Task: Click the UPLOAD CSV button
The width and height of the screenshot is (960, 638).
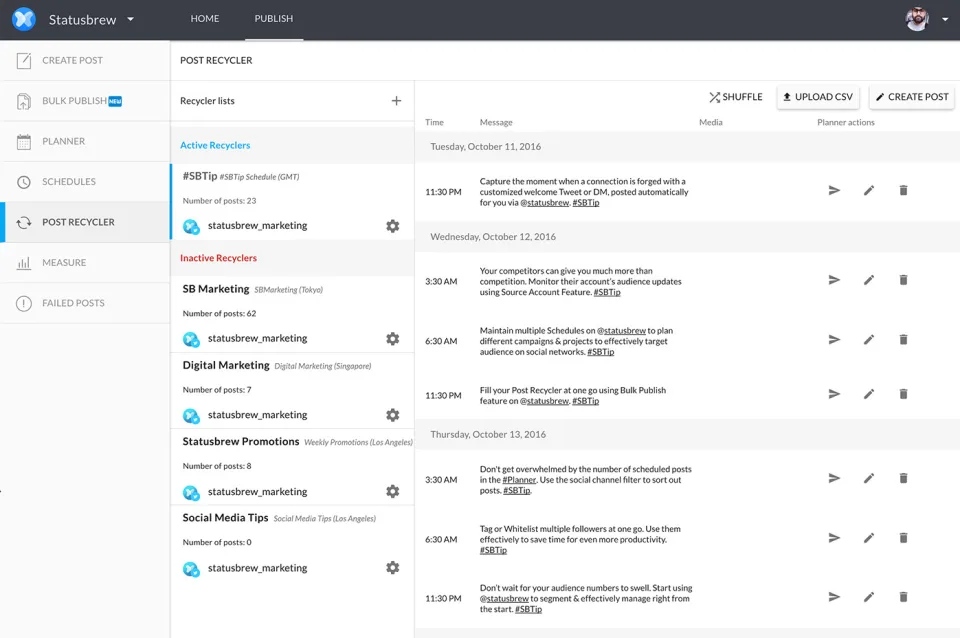Action: [x=817, y=97]
